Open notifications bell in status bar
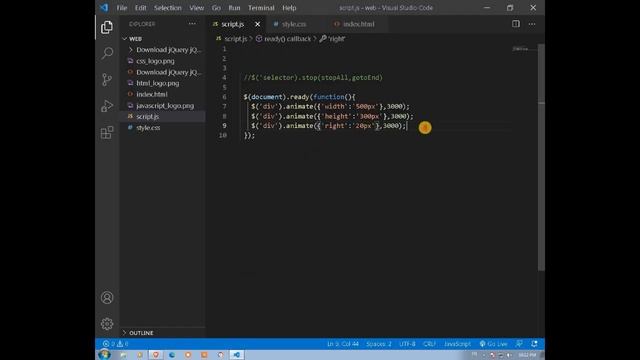 [534, 344]
